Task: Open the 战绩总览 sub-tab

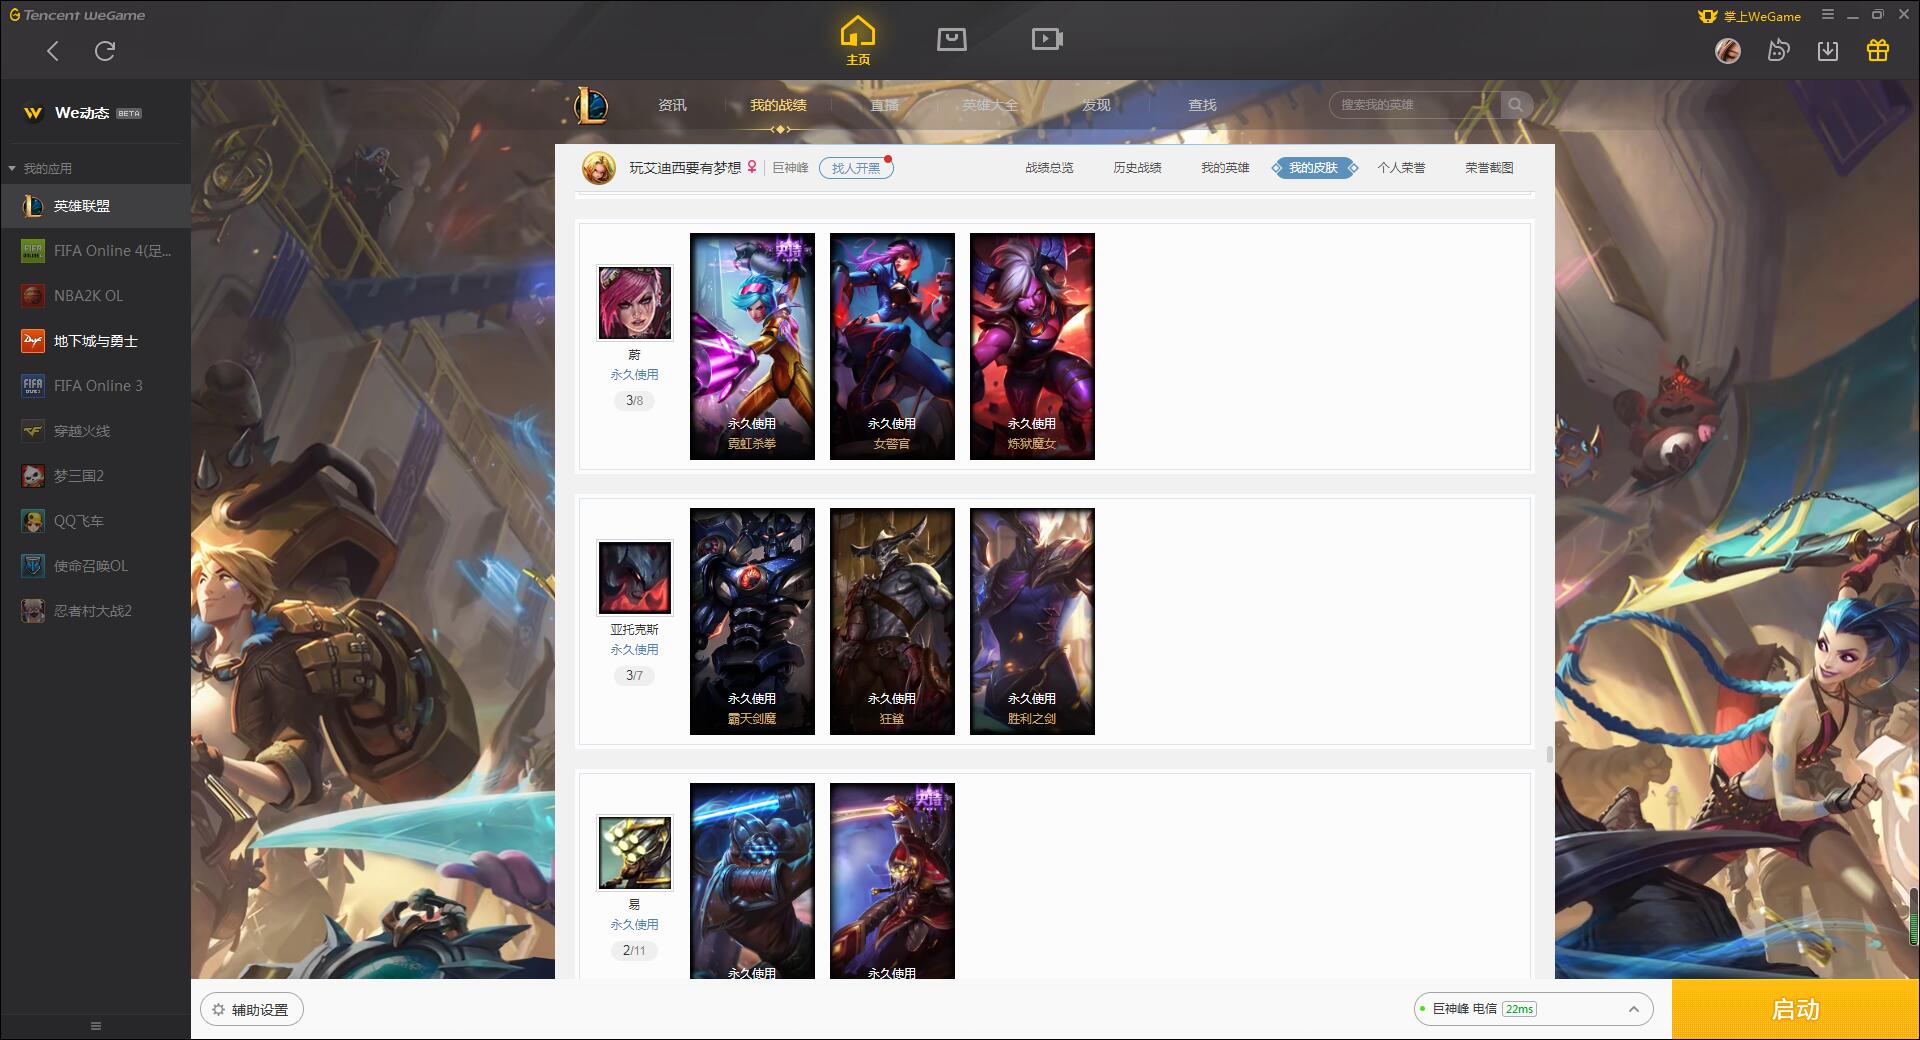Action: (1049, 168)
